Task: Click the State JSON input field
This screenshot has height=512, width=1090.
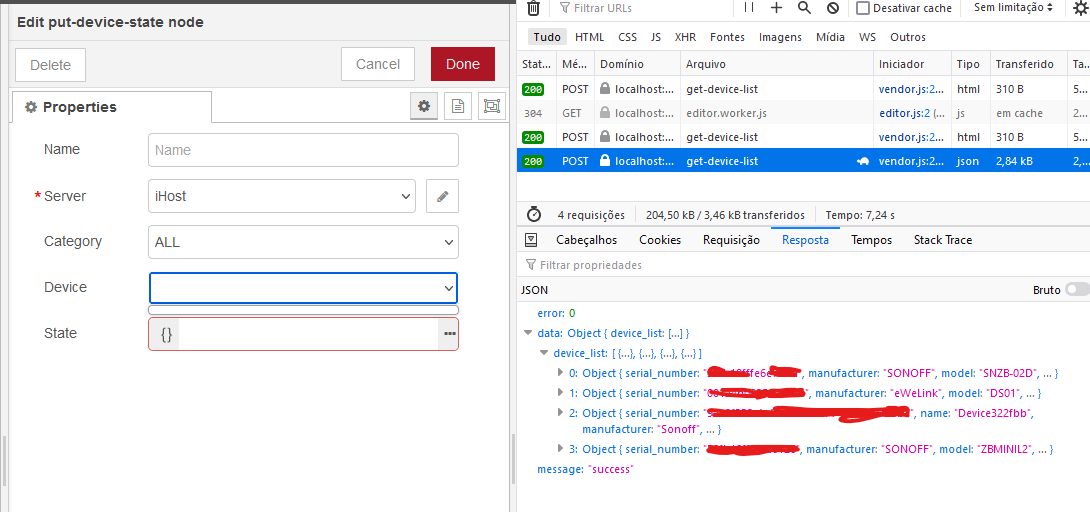Action: coord(309,334)
